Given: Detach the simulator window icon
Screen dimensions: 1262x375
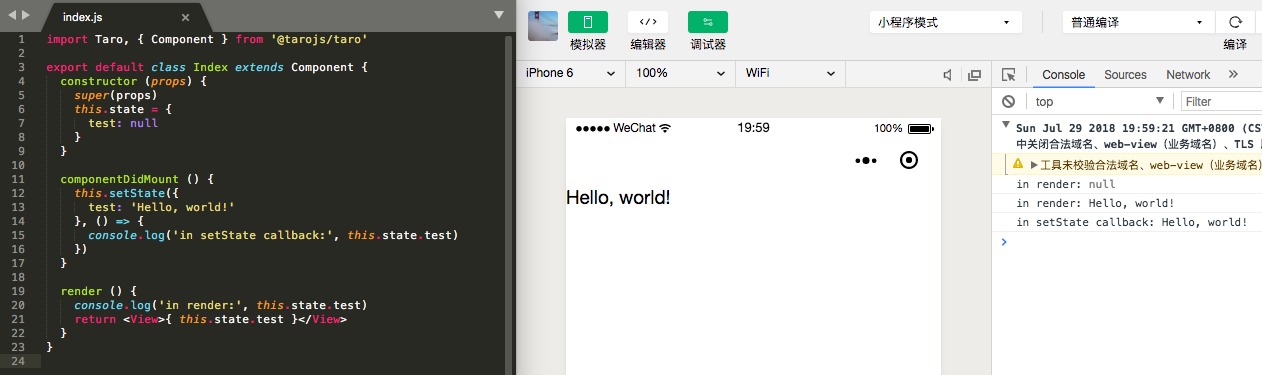Looking at the screenshot, I should (975, 75).
